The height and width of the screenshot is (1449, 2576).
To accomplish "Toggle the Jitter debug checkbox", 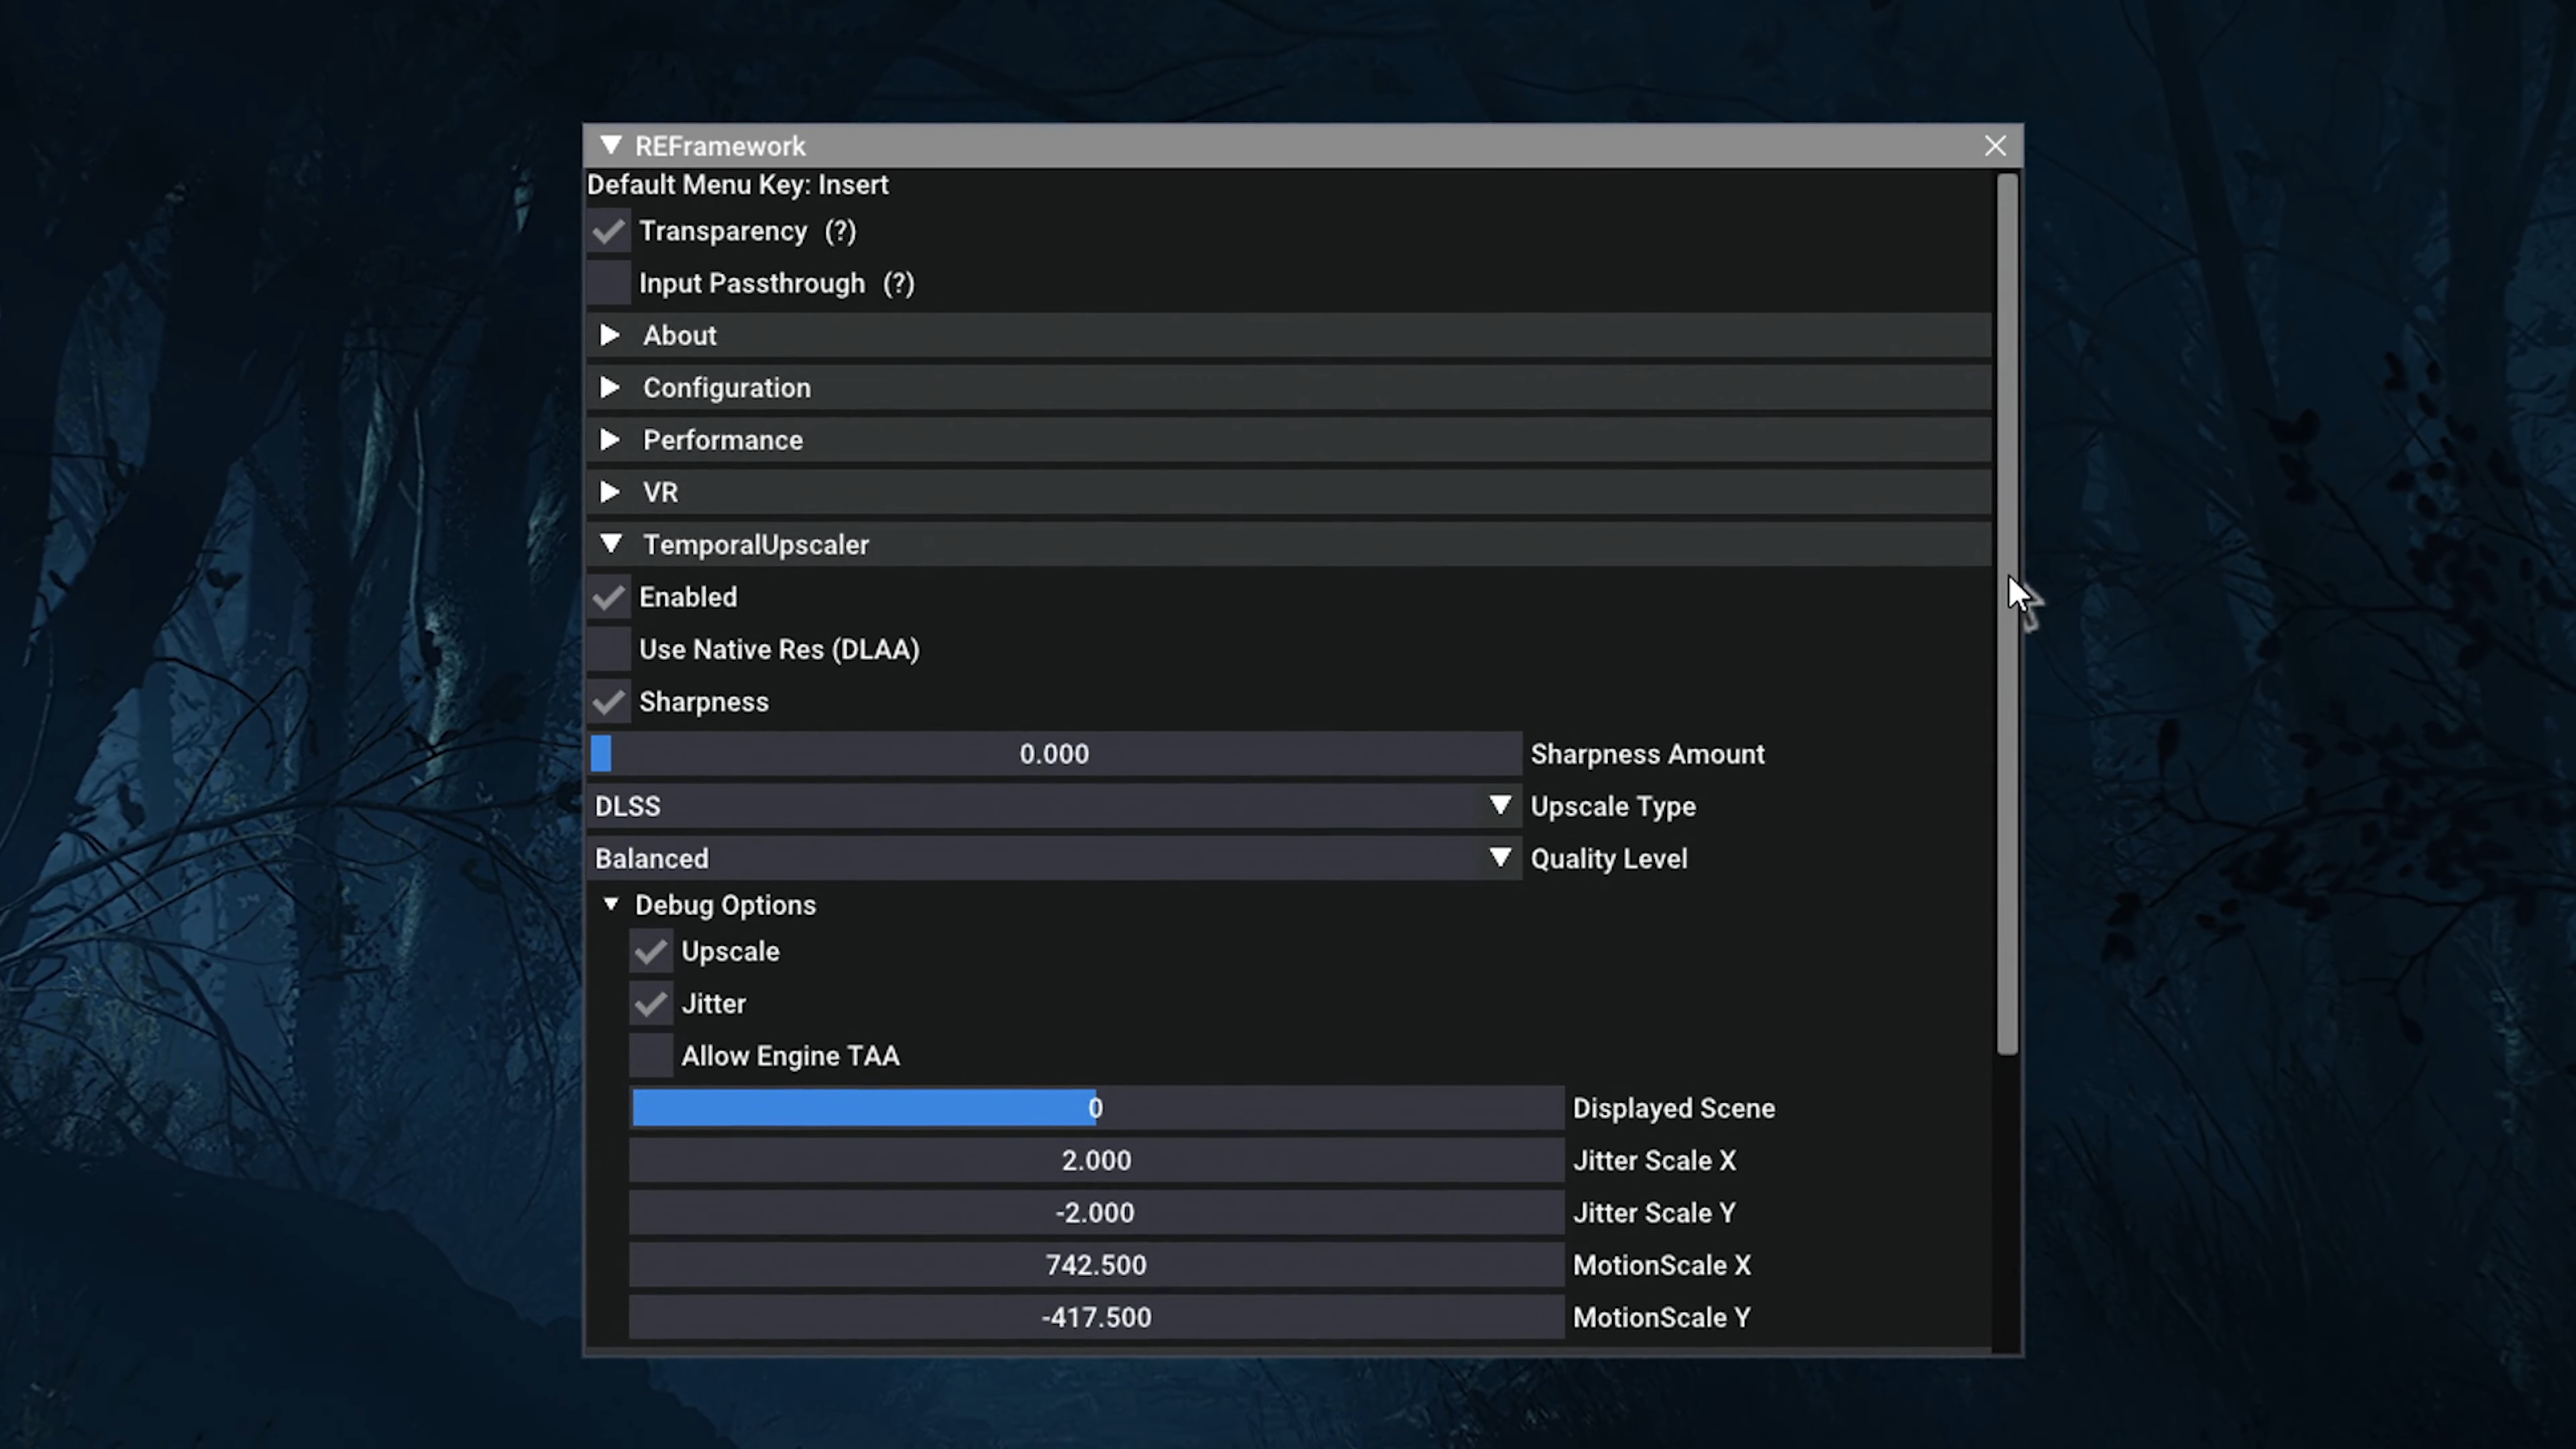I will point(651,1004).
